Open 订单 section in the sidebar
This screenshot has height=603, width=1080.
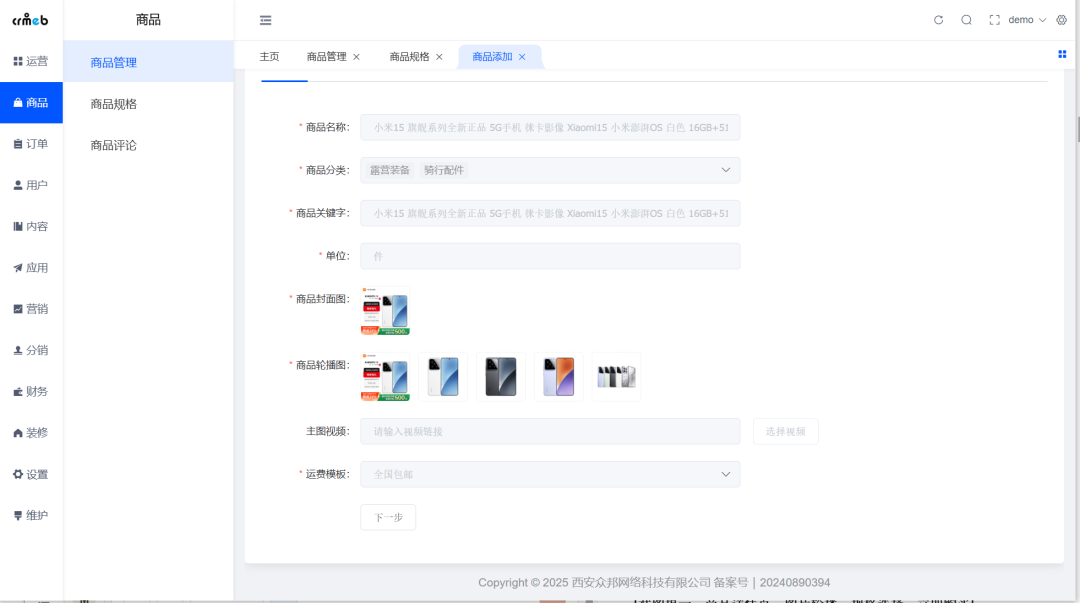click(31, 144)
